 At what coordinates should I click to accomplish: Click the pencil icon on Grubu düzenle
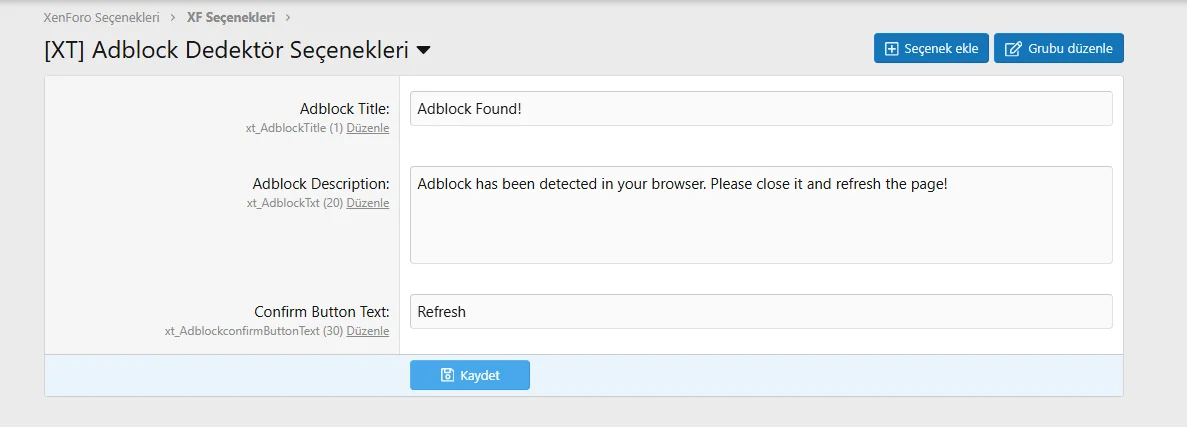coord(1013,49)
